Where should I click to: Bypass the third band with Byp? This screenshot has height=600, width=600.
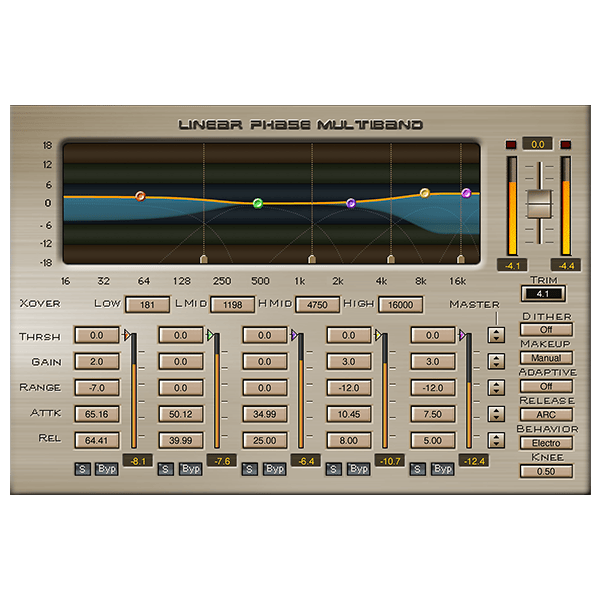point(275,469)
